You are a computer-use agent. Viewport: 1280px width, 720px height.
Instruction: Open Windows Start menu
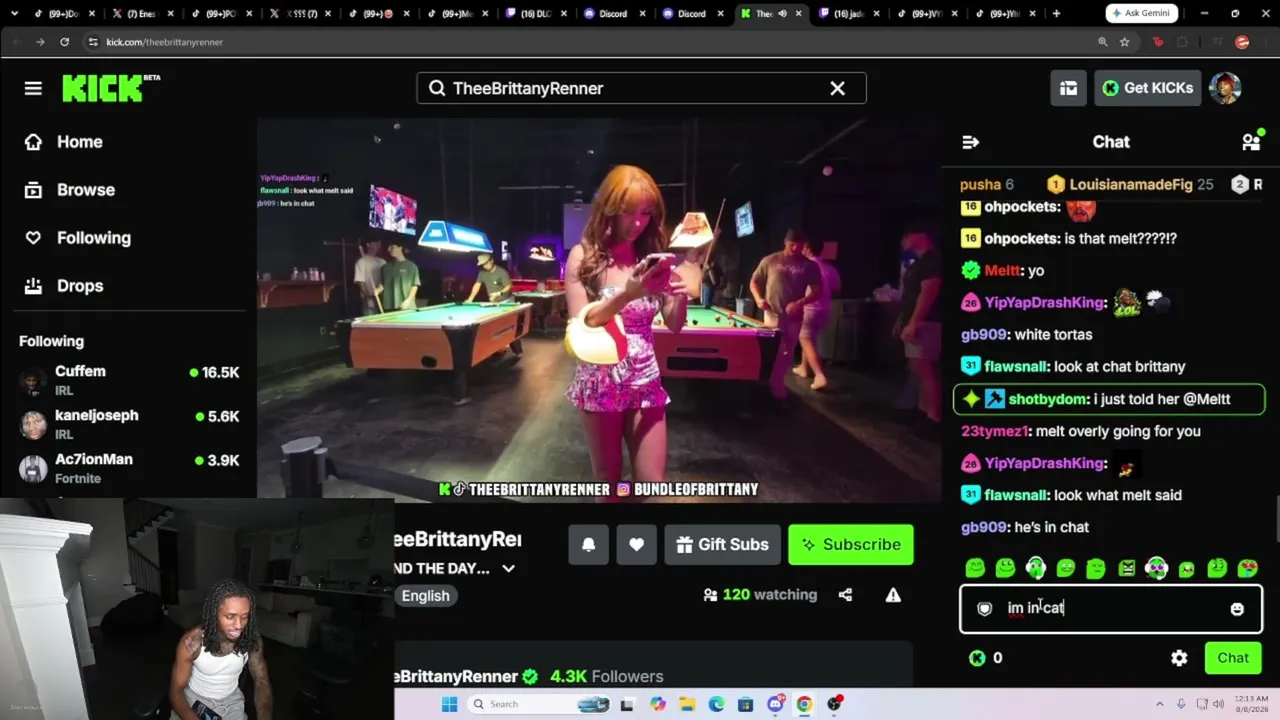coord(449,704)
